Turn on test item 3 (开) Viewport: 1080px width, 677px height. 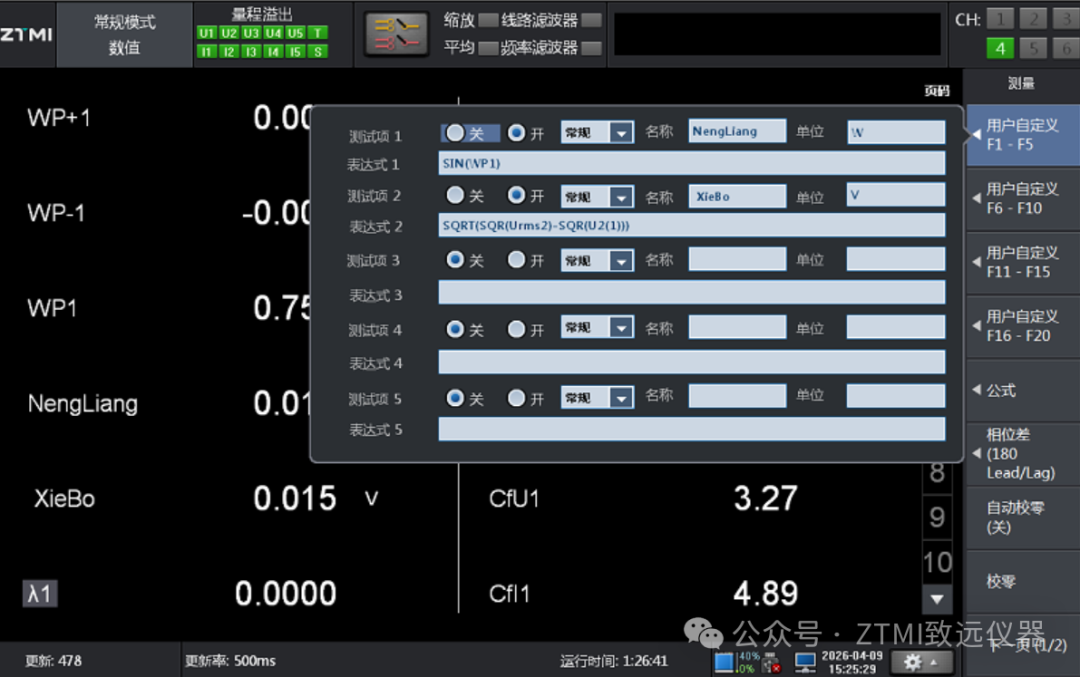coord(517,260)
